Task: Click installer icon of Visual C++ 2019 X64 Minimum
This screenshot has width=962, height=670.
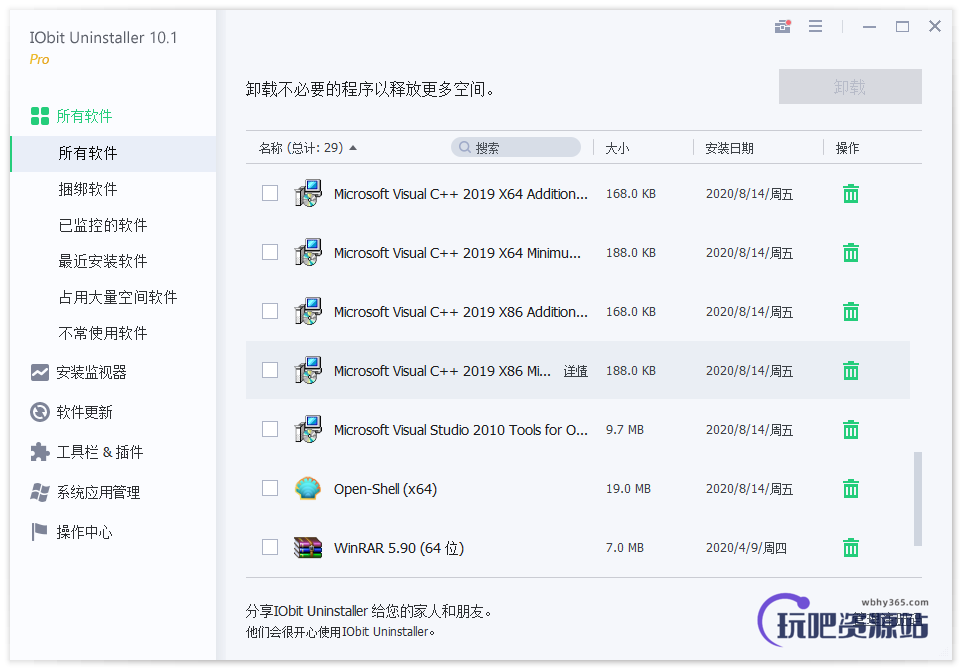Action: pos(308,252)
